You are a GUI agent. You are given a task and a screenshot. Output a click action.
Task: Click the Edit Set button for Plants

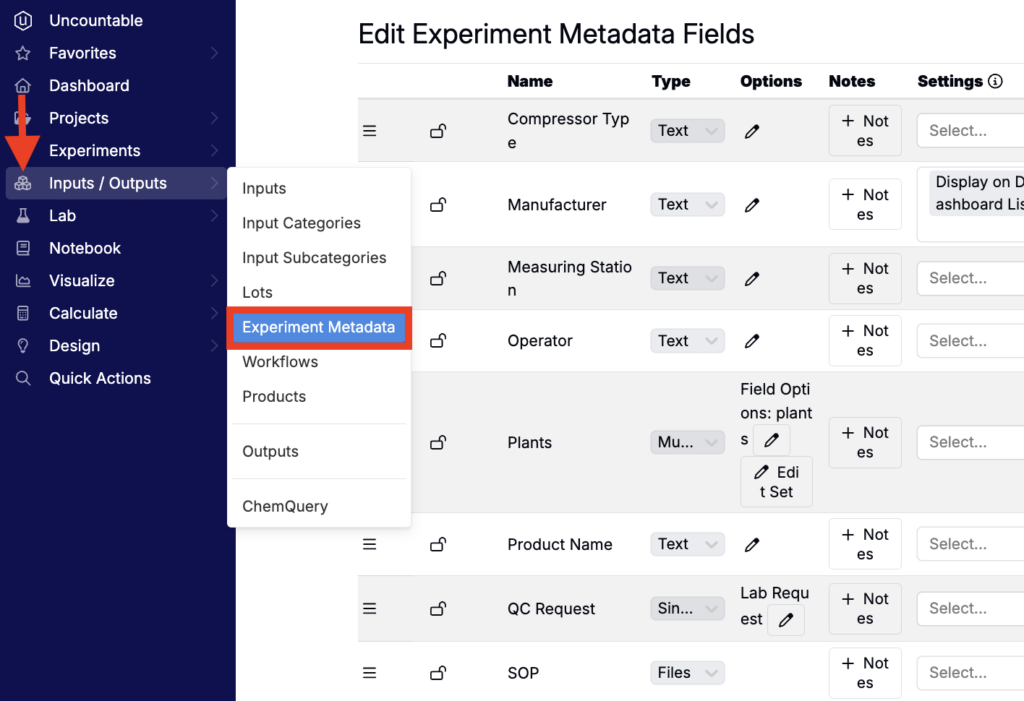[776, 481]
